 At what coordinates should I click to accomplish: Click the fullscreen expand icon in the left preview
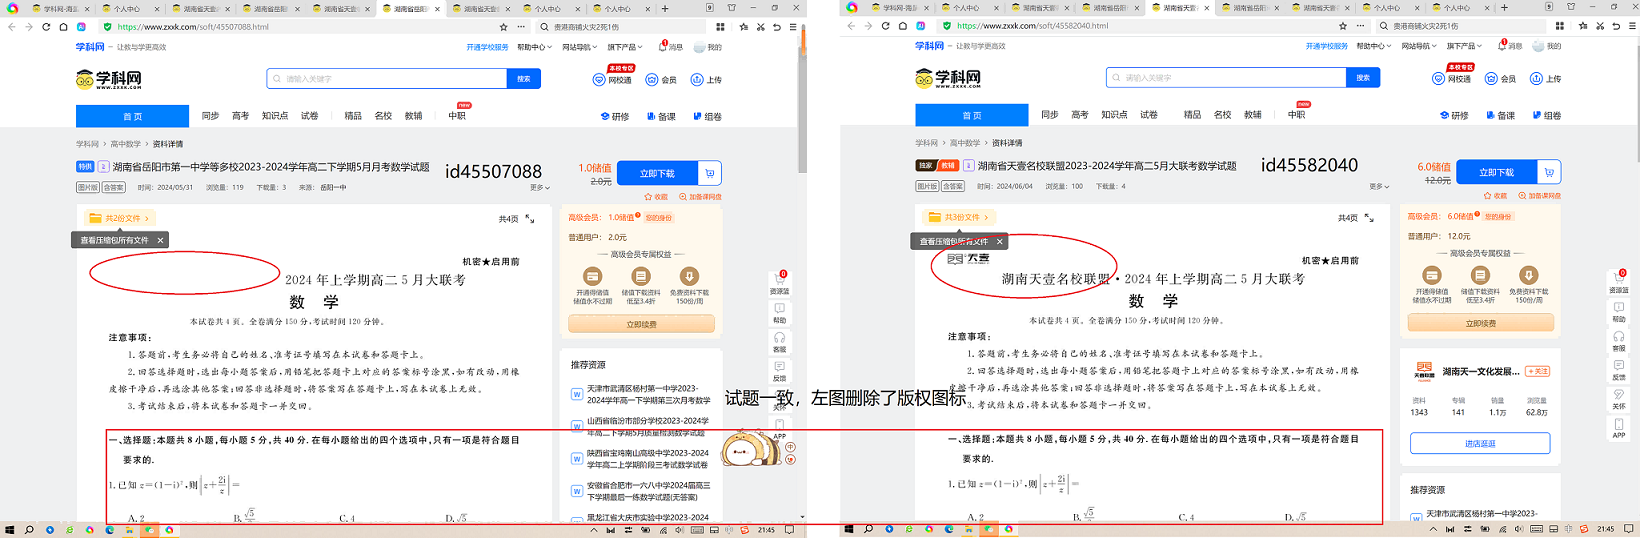coord(530,218)
